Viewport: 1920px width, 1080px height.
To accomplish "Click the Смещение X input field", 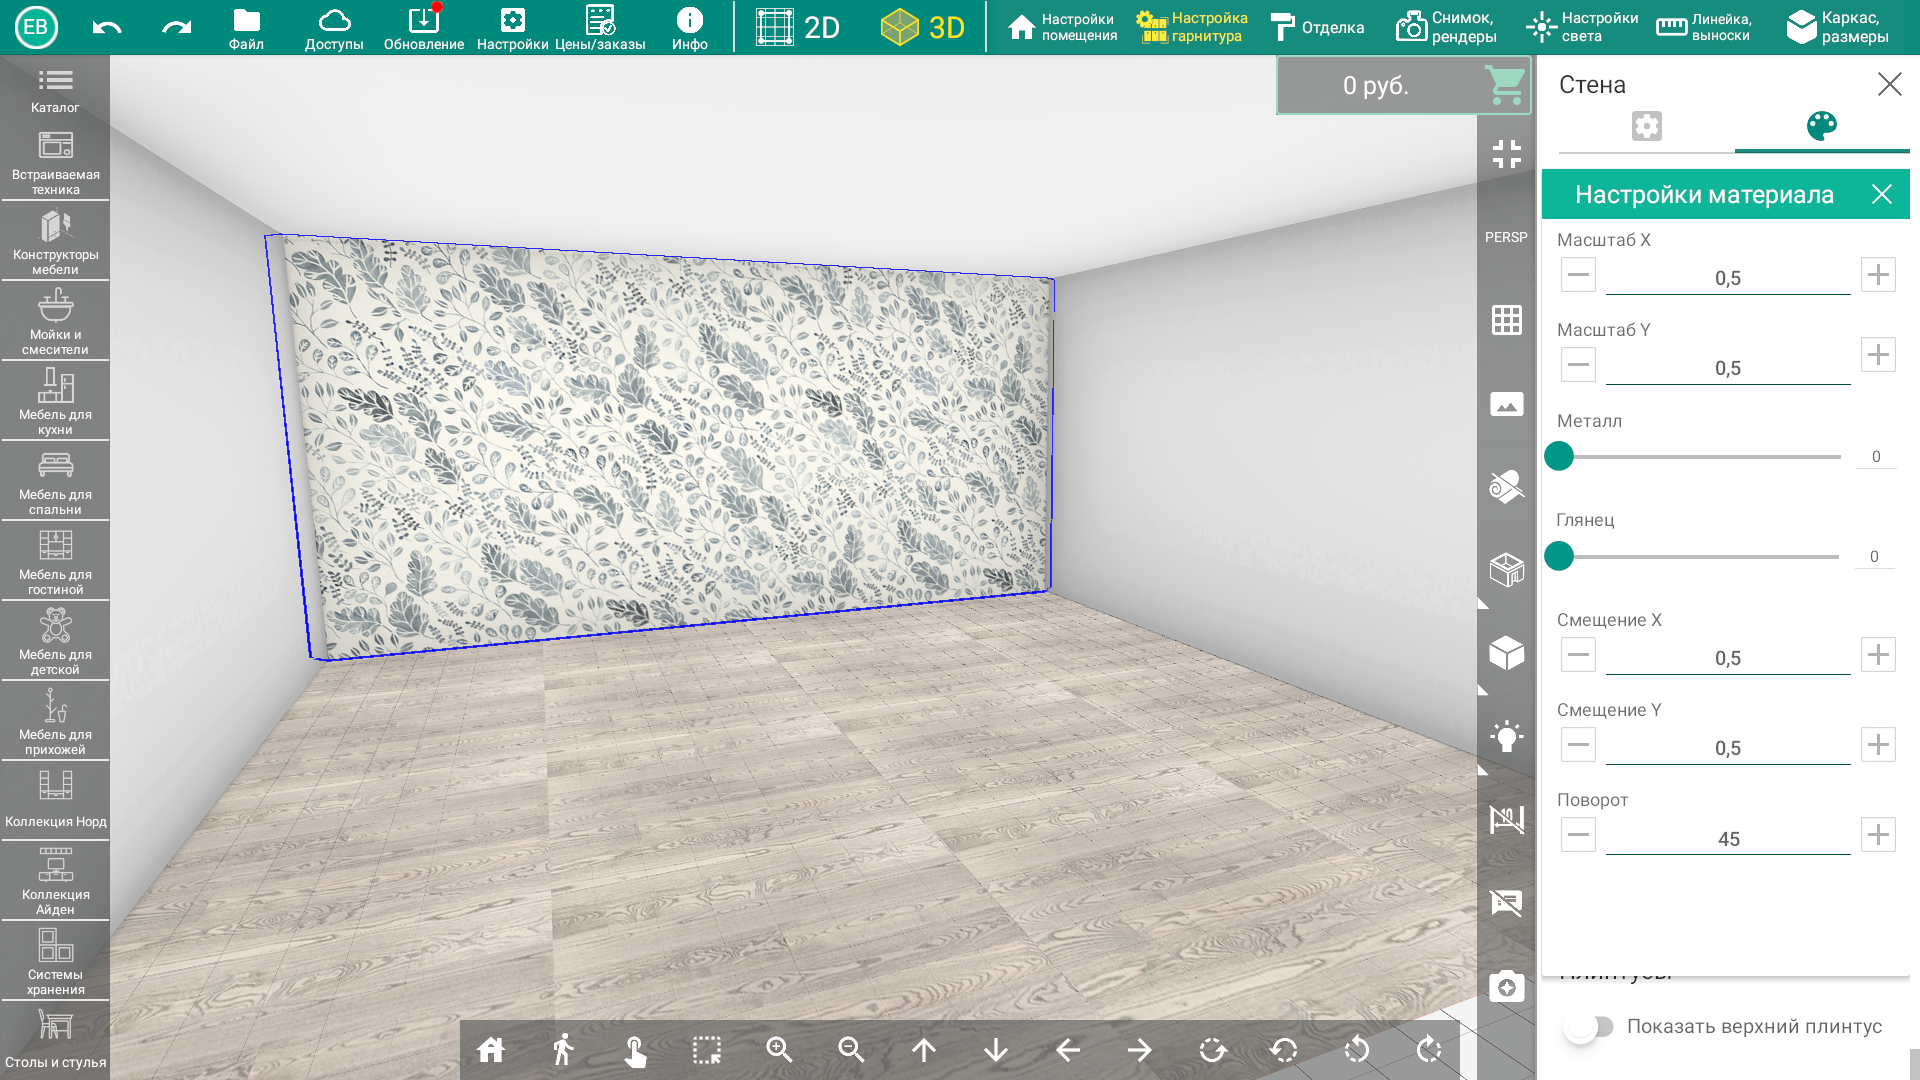I will pos(1727,655).
